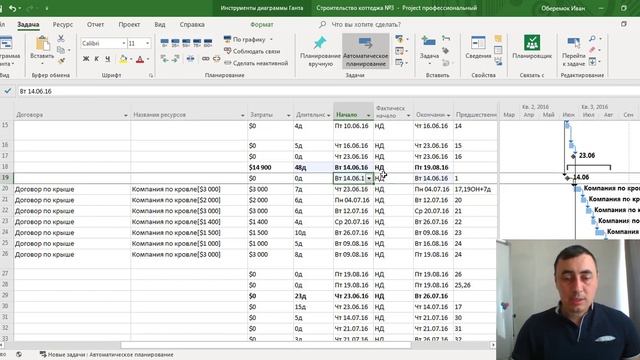The image size is (640, 360).
Task: Click the Paste clipboard icon
Action: pyautogui.click(x=42, y=44)
